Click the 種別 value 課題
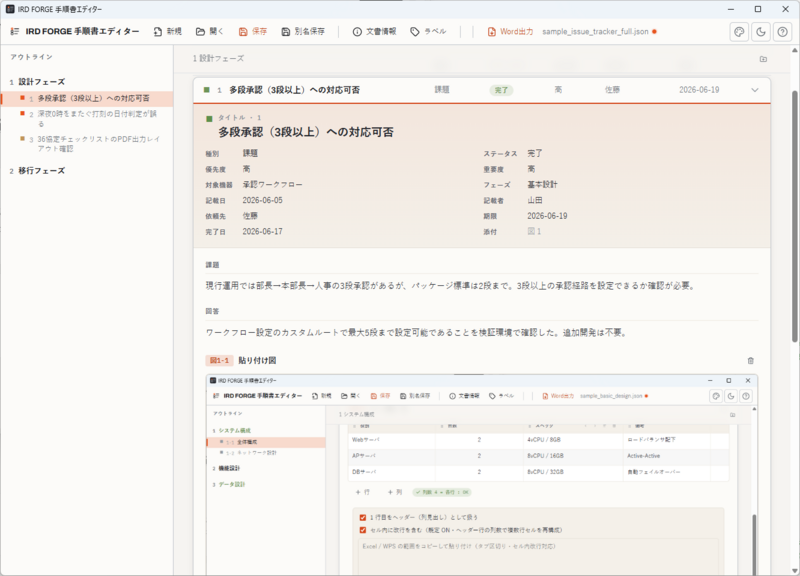The width and height of the screenshot is (800, 576). pyautogui.click(x=250, y=153)
